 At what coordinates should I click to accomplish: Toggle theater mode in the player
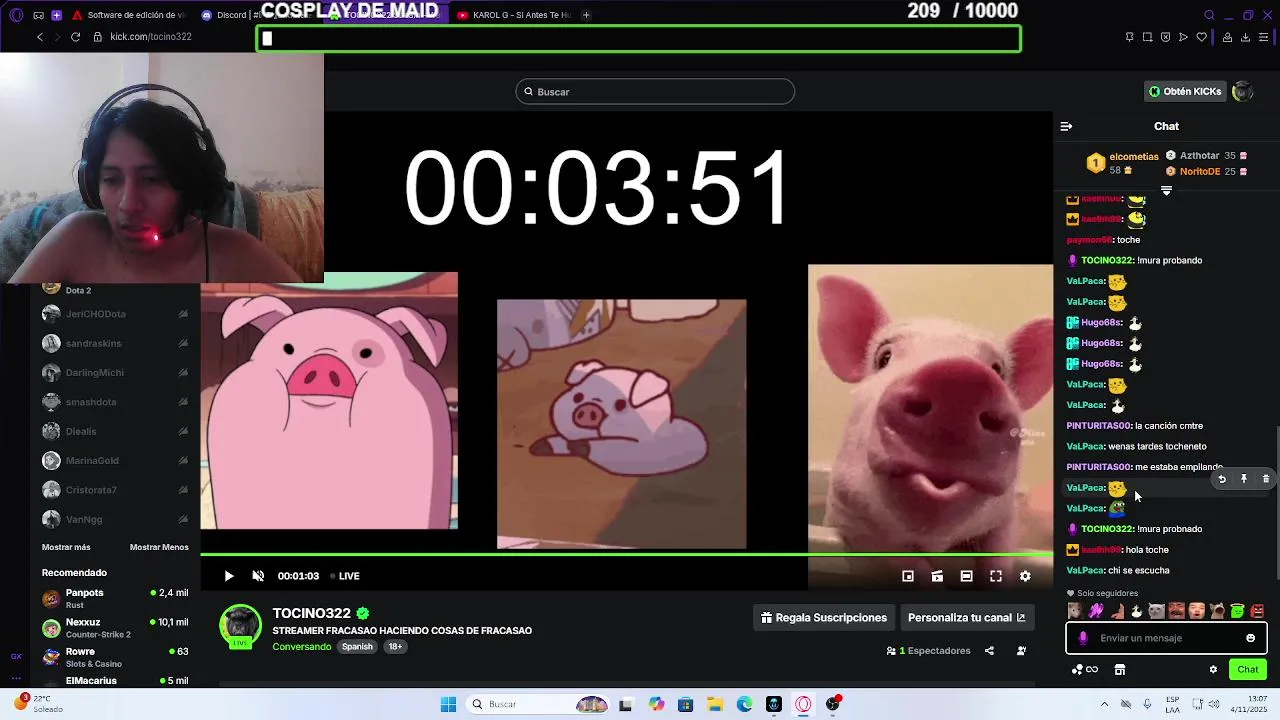click(966, 576)
